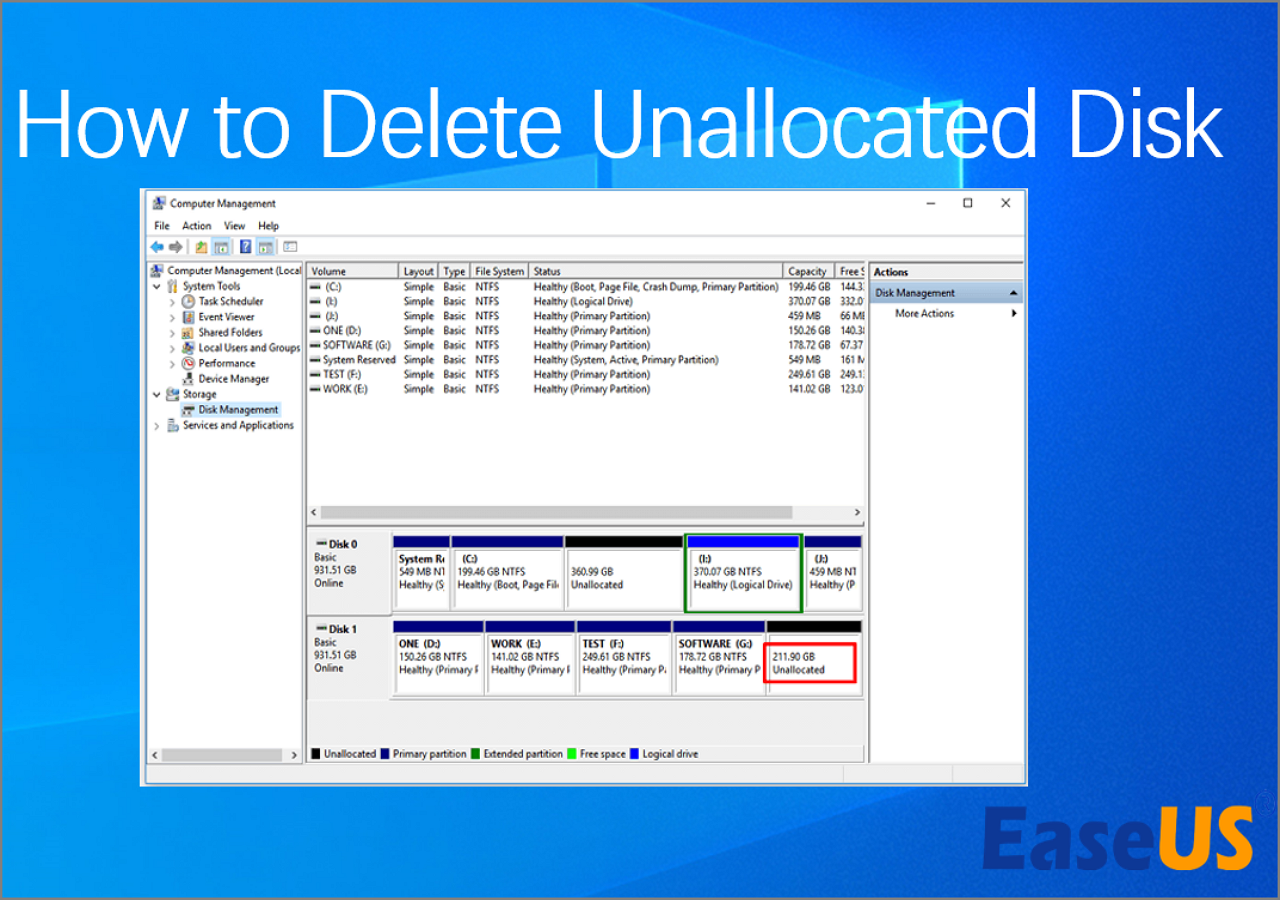Viewport: 1280px width, 900px height.
Task: Click the Disk Management icon in tree
Action: pos(188,410)
